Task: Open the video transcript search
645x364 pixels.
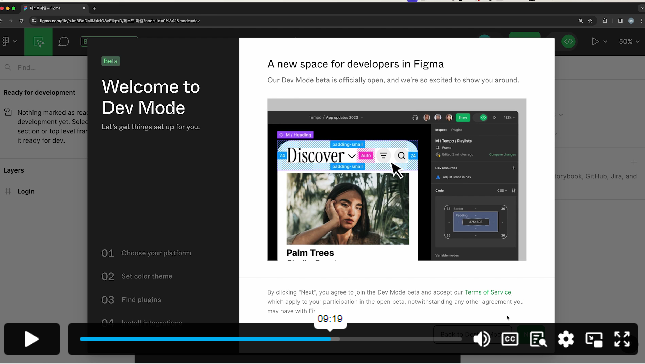Action: (x=538, y=339)
